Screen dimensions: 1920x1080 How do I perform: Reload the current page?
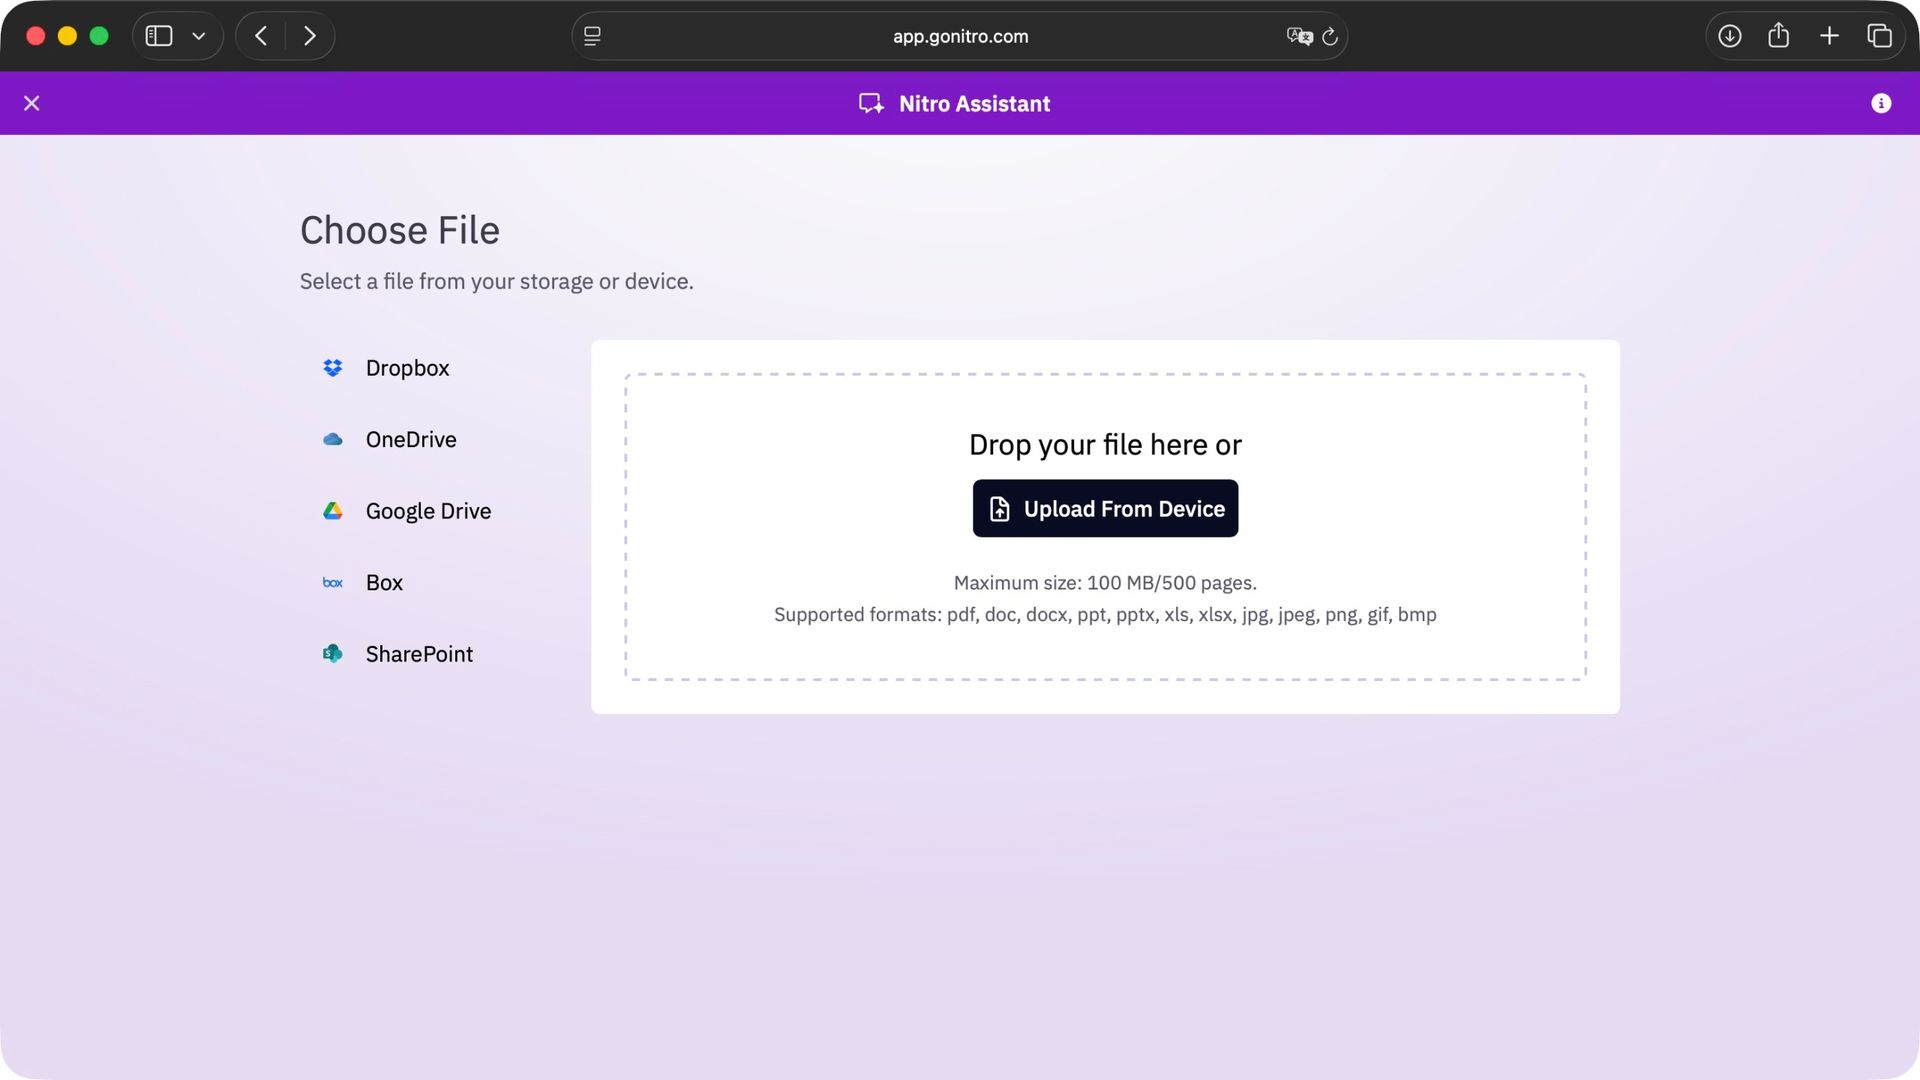(x=1330, y=36)
